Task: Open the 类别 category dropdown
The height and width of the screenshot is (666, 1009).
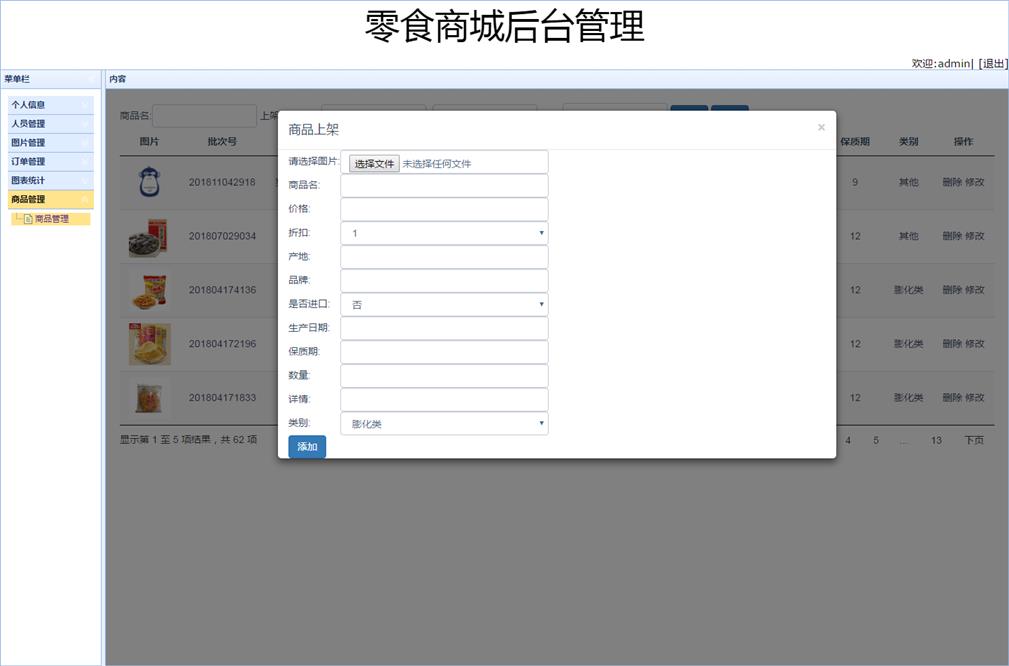Action: tap(444, 424)
